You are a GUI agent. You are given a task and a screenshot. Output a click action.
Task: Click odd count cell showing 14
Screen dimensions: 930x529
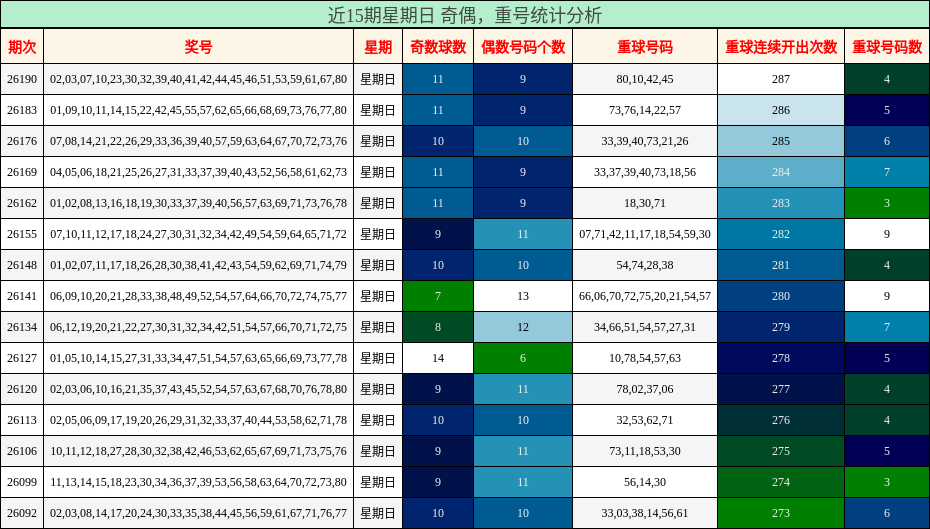pyautogui.click(x=438, y=358)
